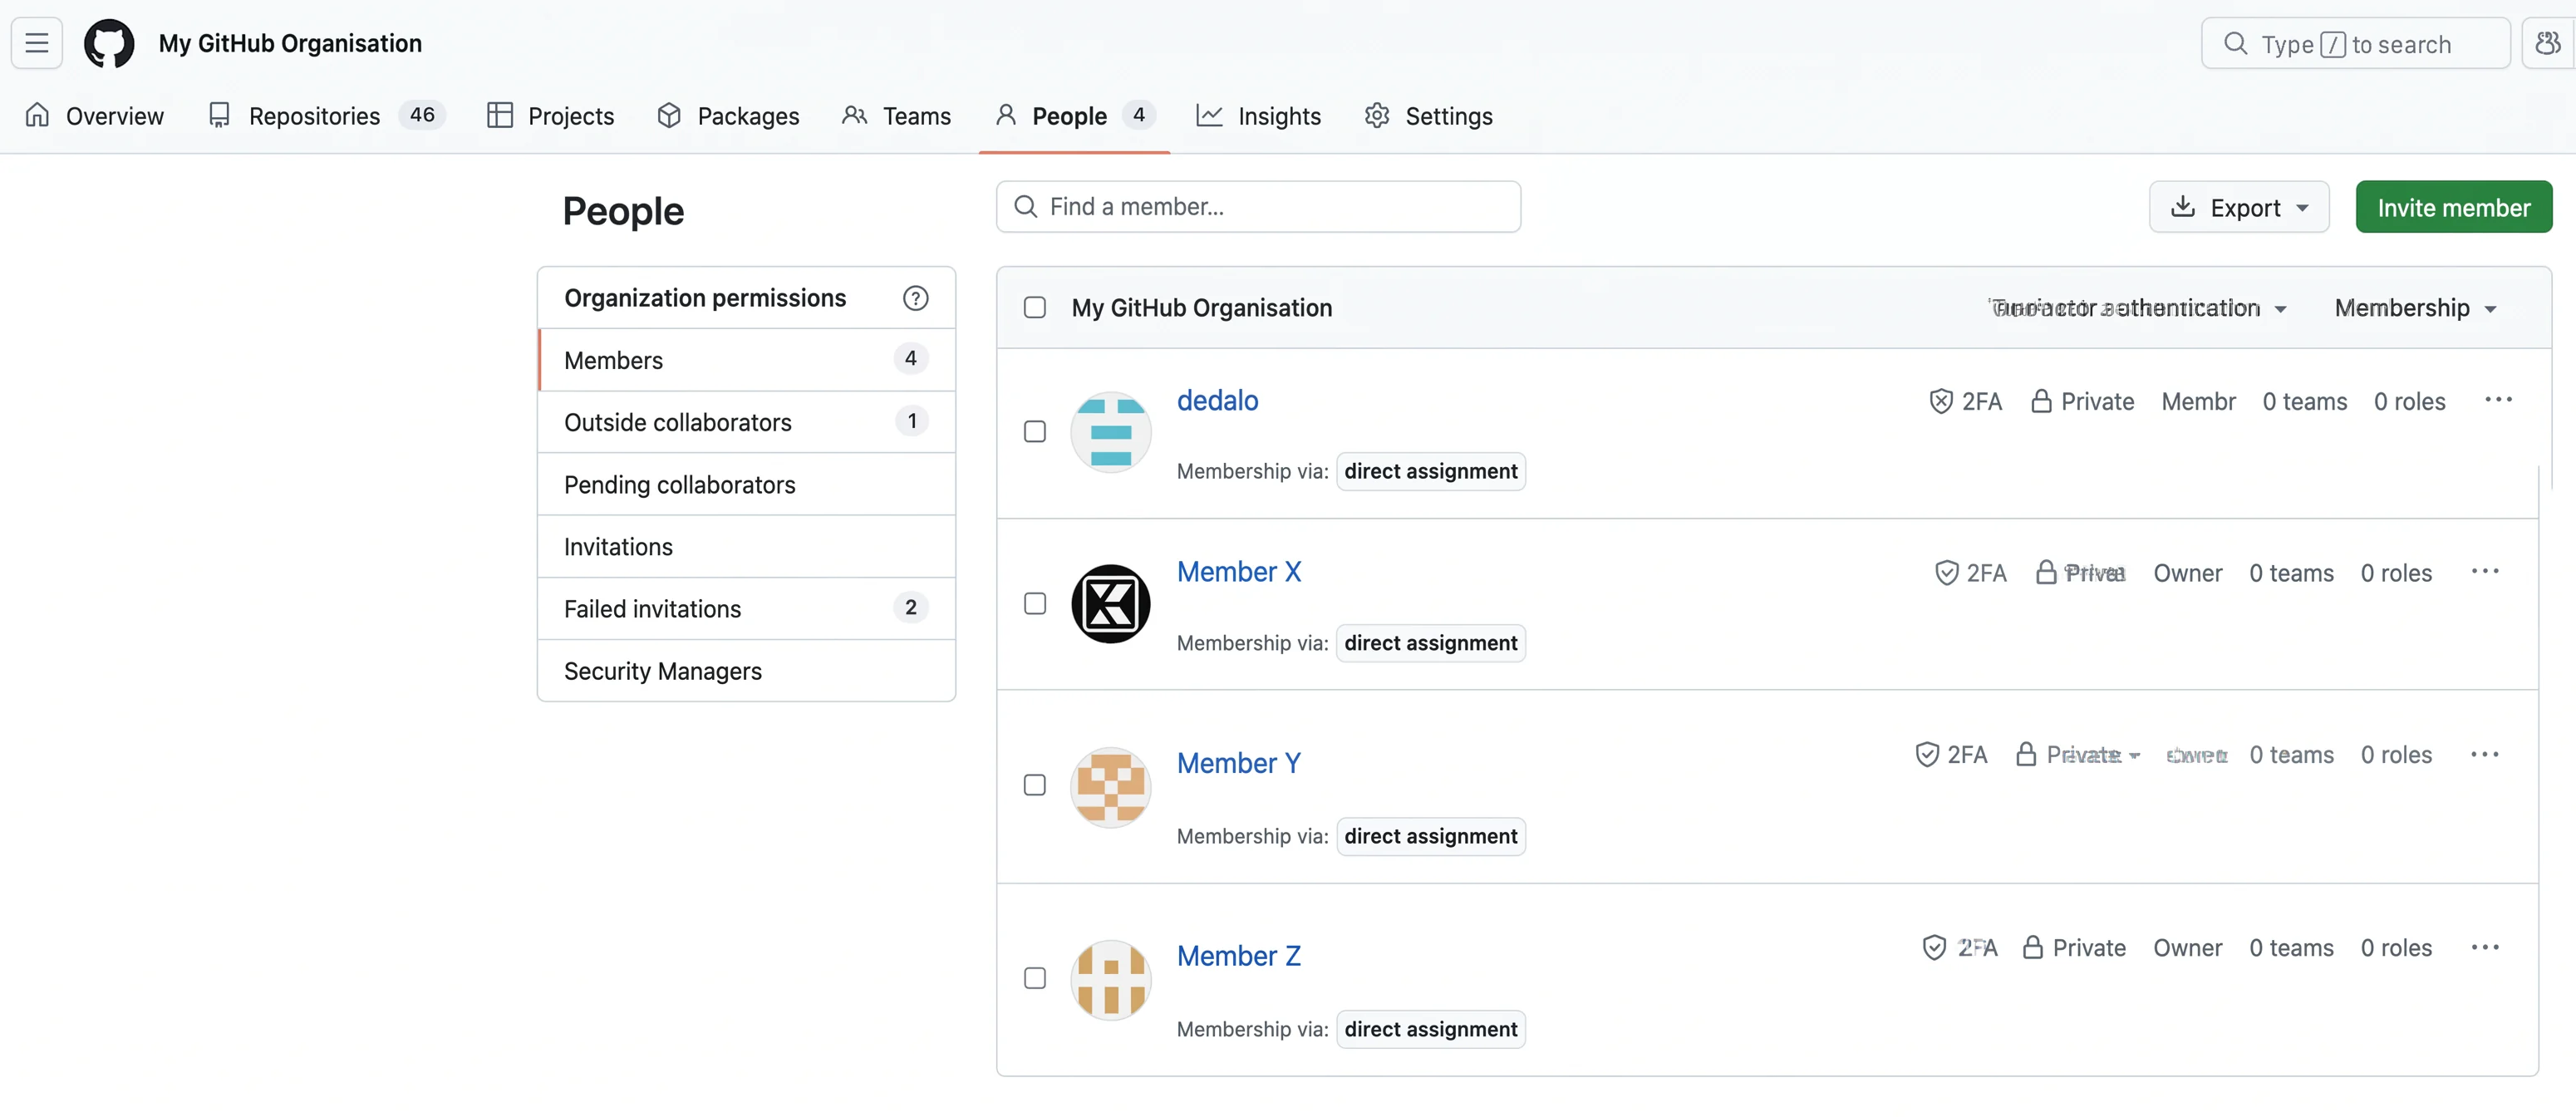Click the search magnifier in Find a member

pos(1025,207)
